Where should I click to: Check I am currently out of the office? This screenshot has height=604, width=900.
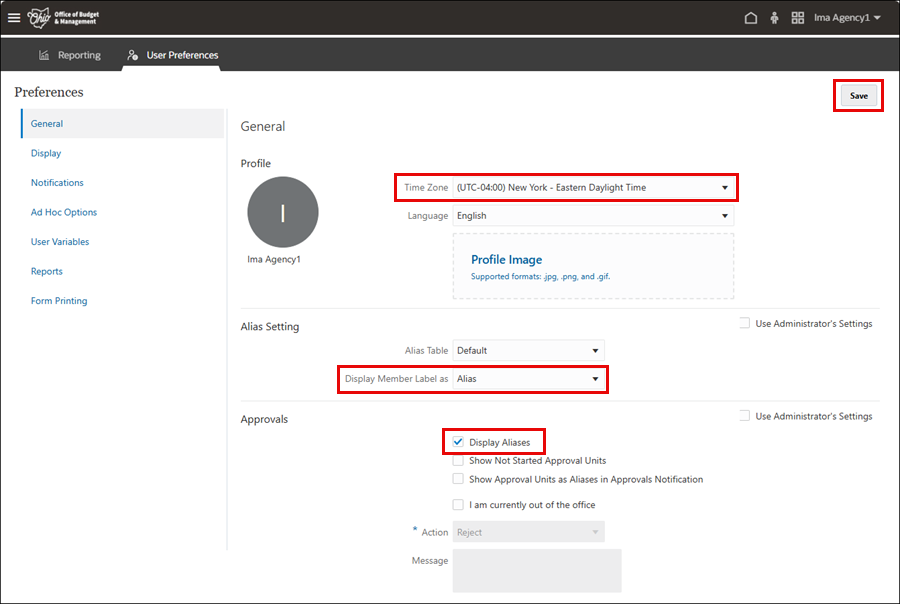(458, 505)
